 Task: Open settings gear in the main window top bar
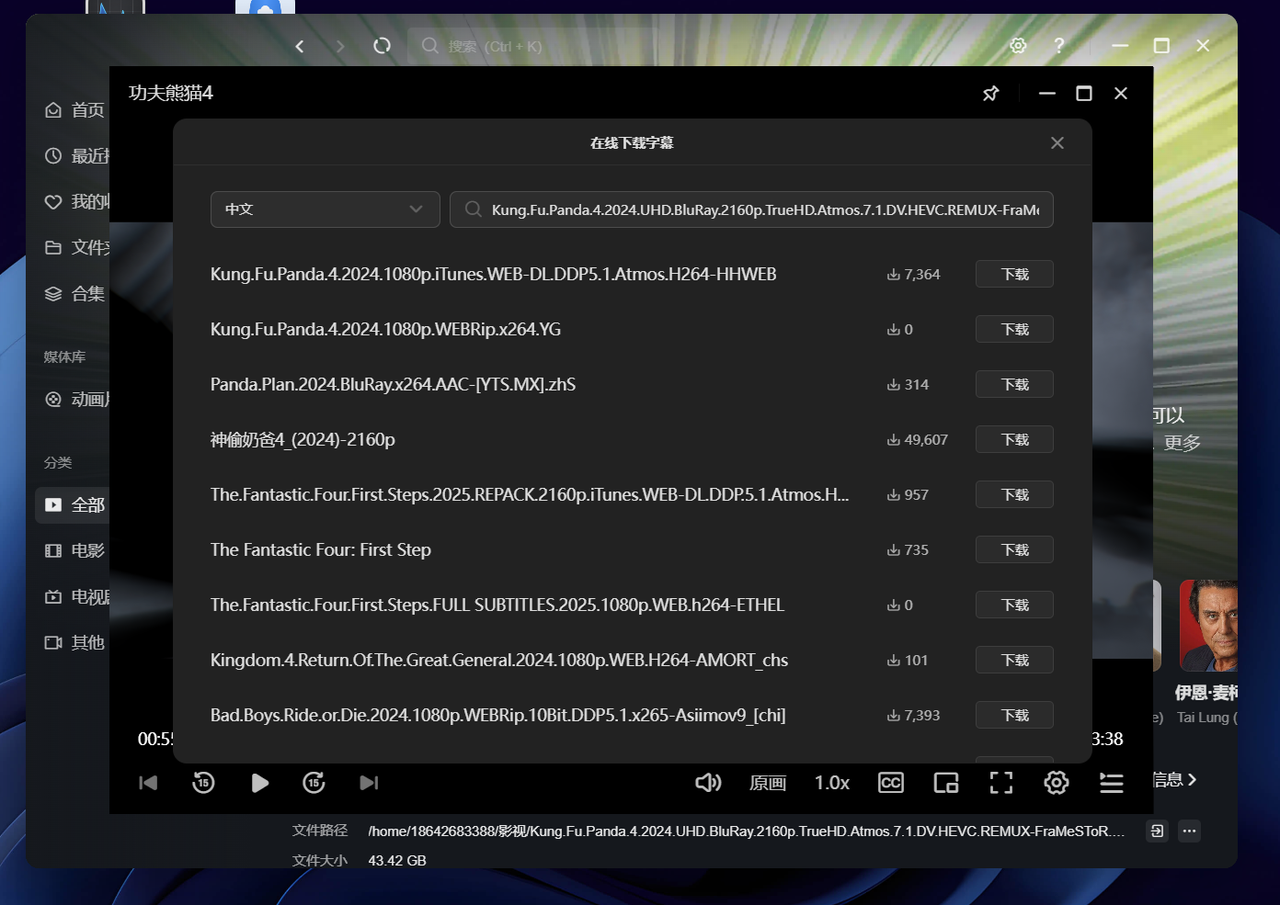pos(1018,46)
